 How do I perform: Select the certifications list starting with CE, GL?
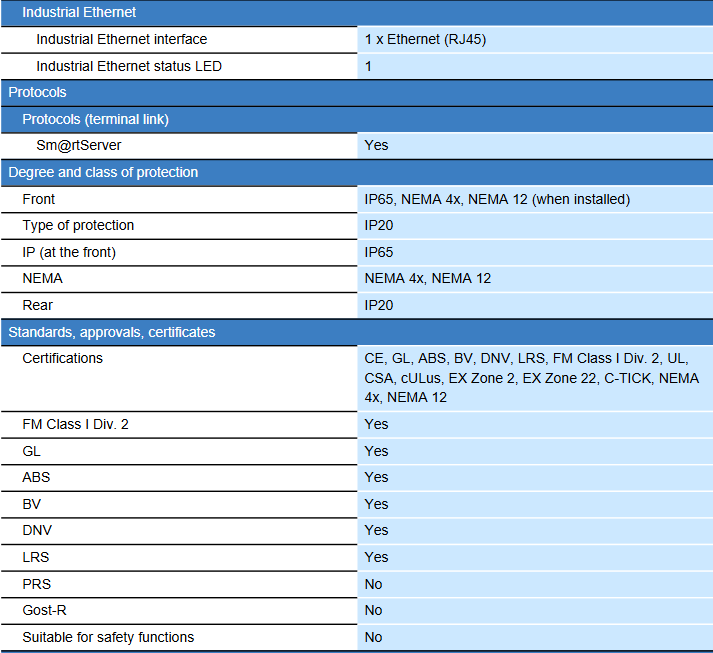click(x=532, y=378)
